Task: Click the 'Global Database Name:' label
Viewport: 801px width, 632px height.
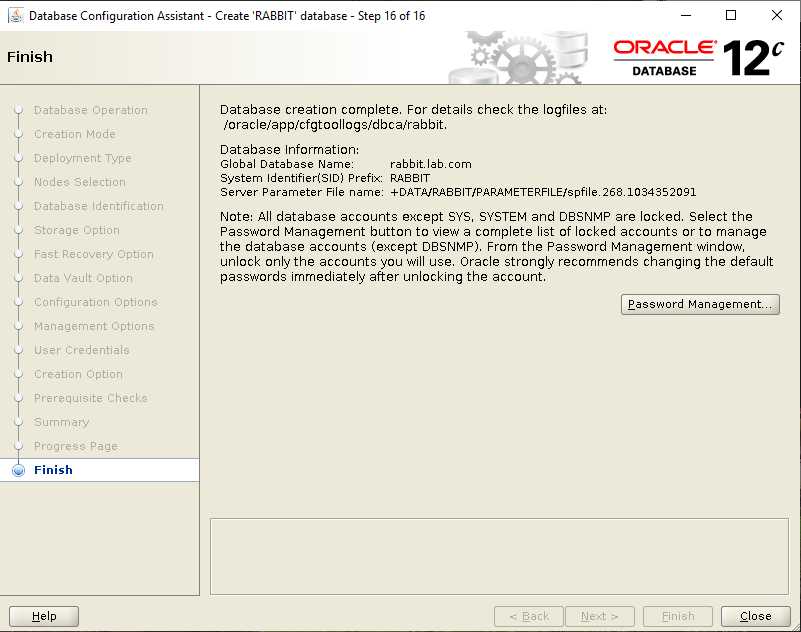Action: [287, 164]
